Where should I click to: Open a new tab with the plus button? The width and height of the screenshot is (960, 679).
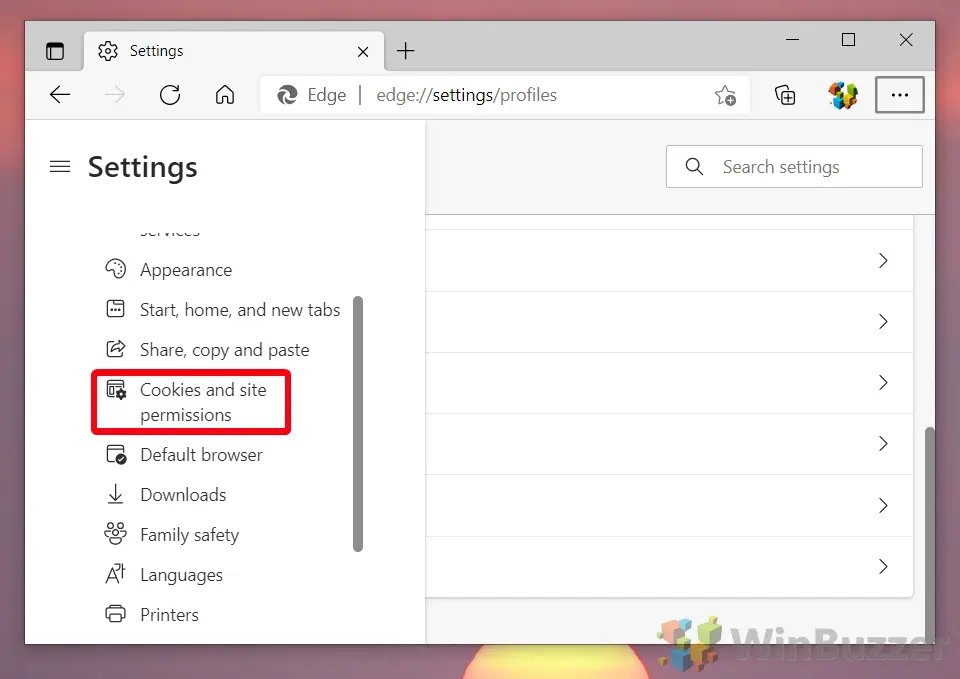coord(405,51)
